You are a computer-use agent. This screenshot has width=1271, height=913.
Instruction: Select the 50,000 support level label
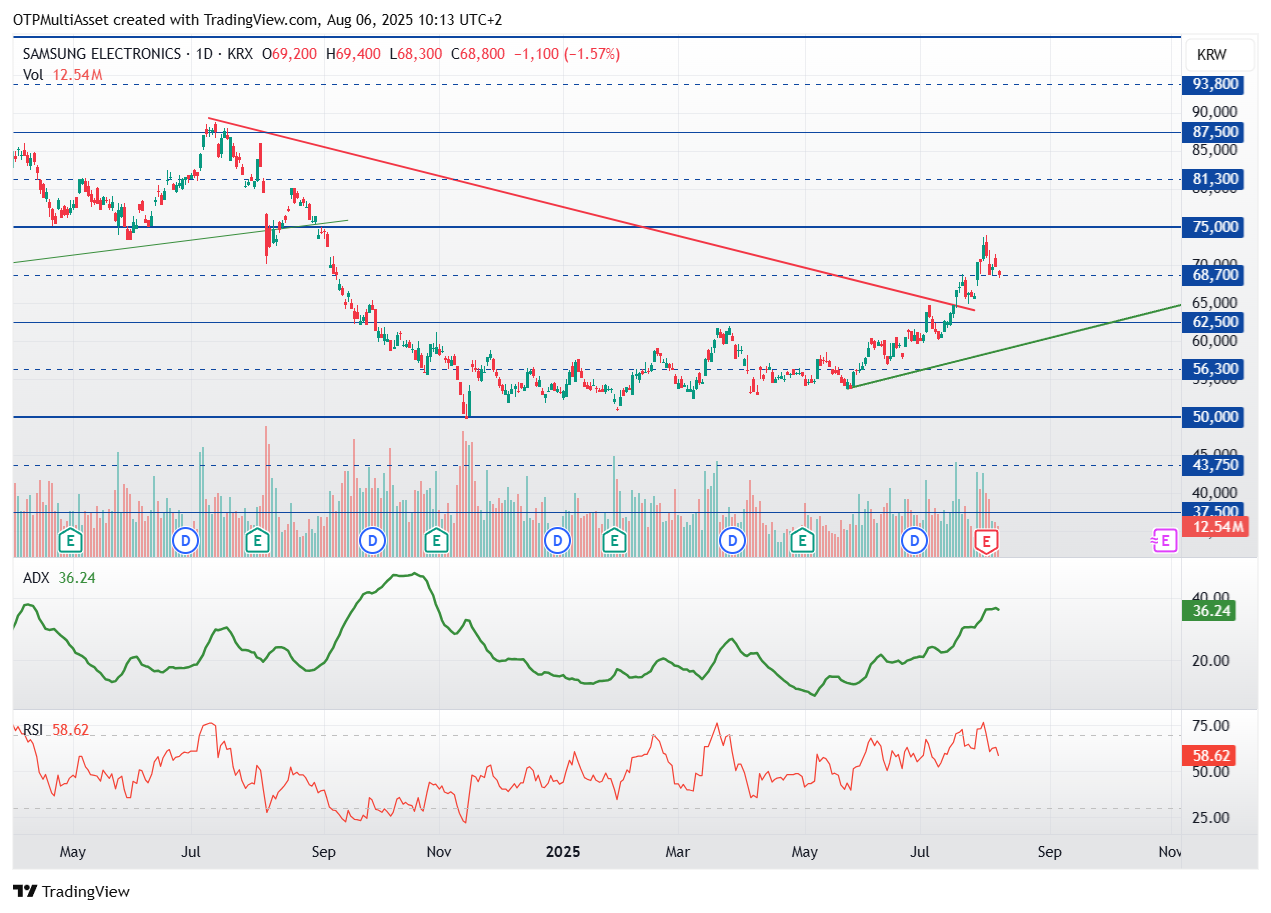click(x=1215, y=417)
